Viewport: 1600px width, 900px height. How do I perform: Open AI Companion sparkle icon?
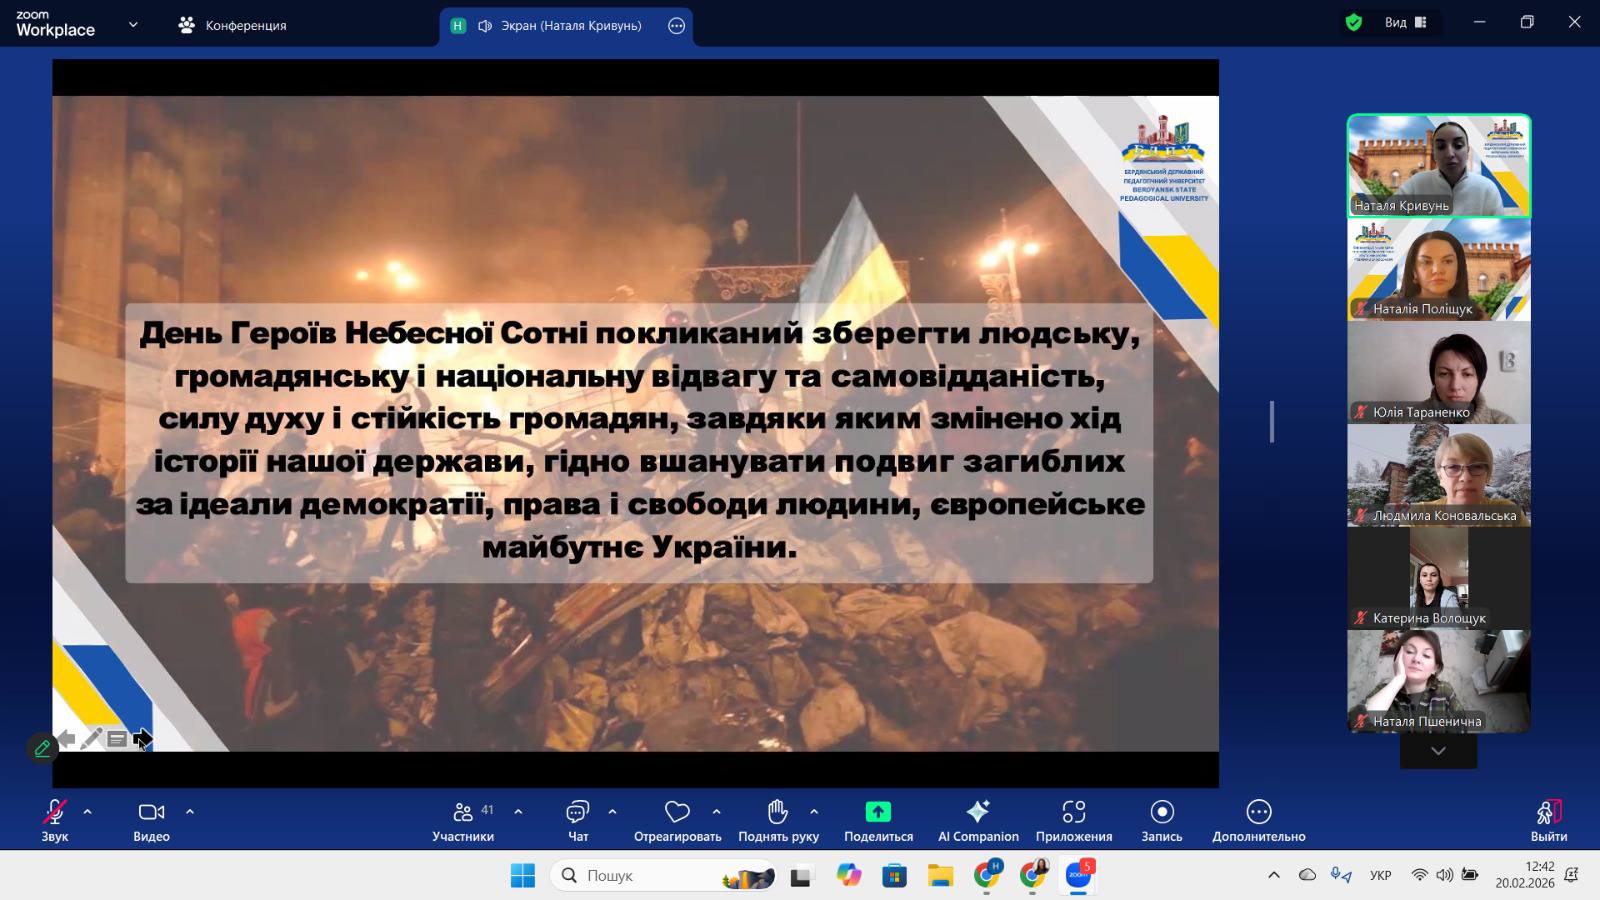[x=978, y=812]
